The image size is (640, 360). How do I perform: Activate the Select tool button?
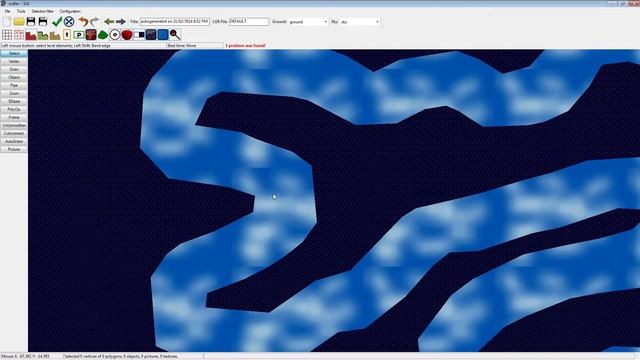pyautogui.click(x=14, y=53)
